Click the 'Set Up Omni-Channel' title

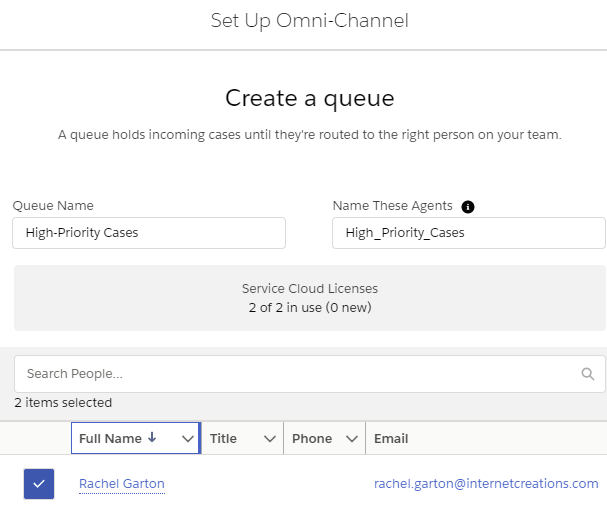point(310,21)
